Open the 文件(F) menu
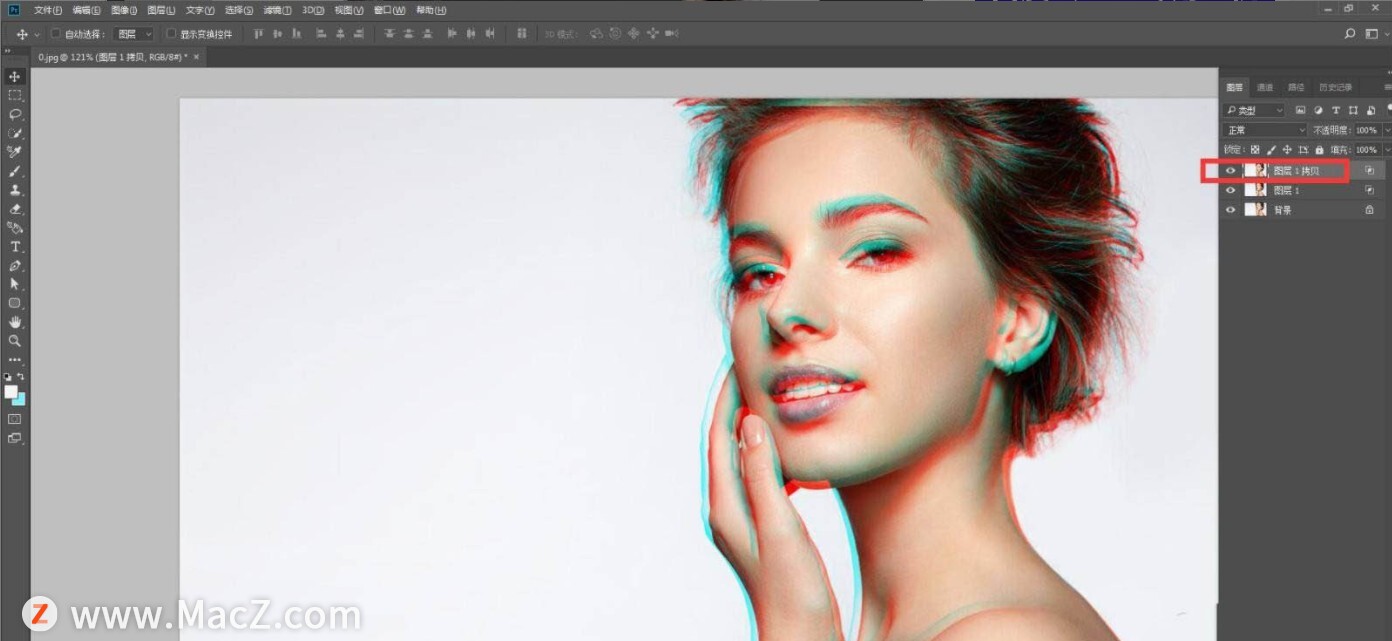Screen dimensions: 1392x641 click(47, 10)
